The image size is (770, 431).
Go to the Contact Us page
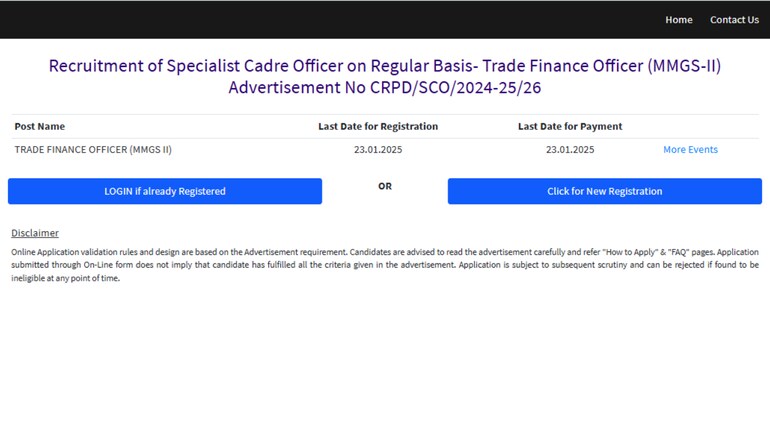(734, 20)
